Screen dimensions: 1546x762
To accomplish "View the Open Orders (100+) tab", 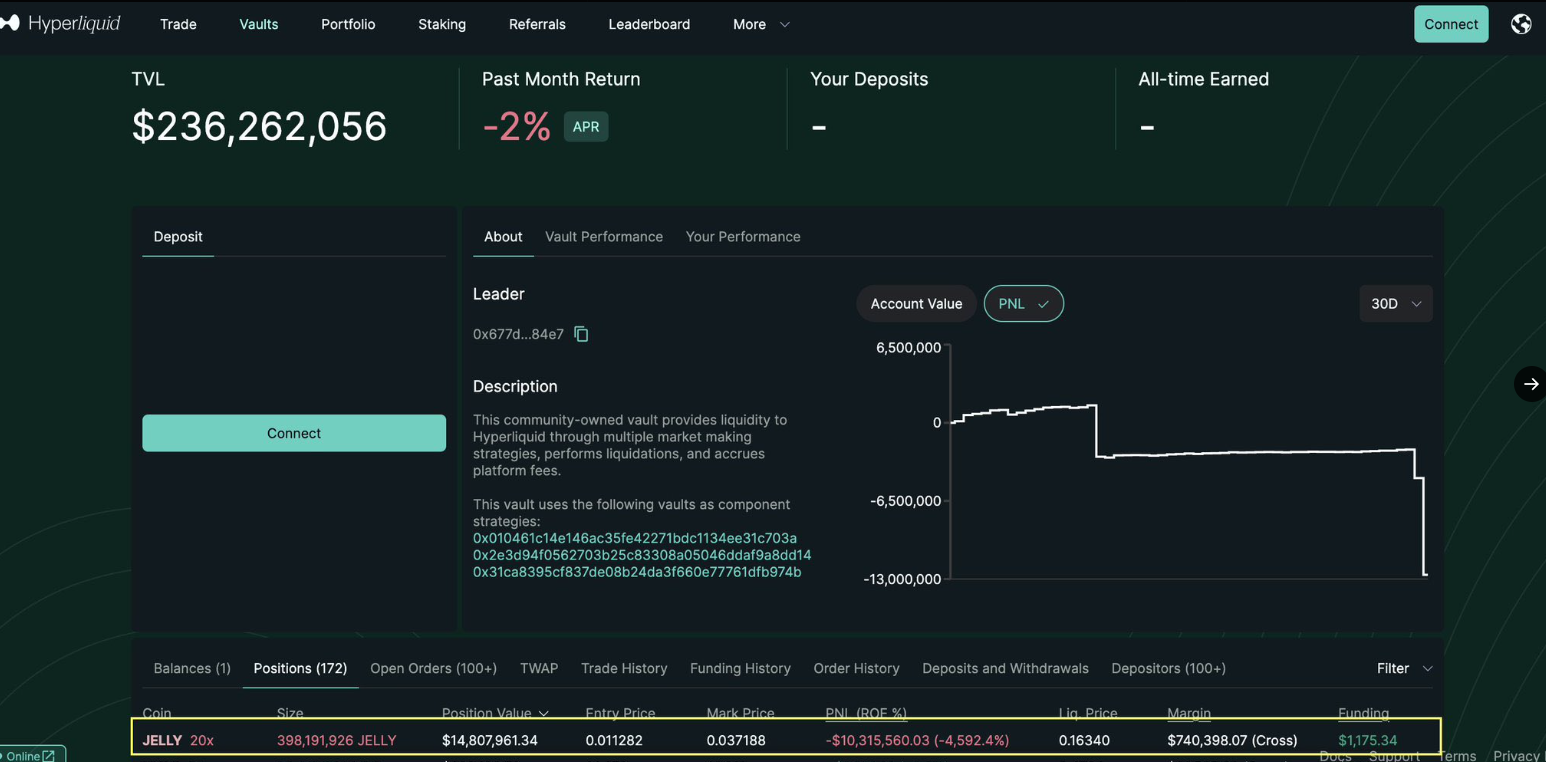I will pyautogui.click(x=434, y=668).
